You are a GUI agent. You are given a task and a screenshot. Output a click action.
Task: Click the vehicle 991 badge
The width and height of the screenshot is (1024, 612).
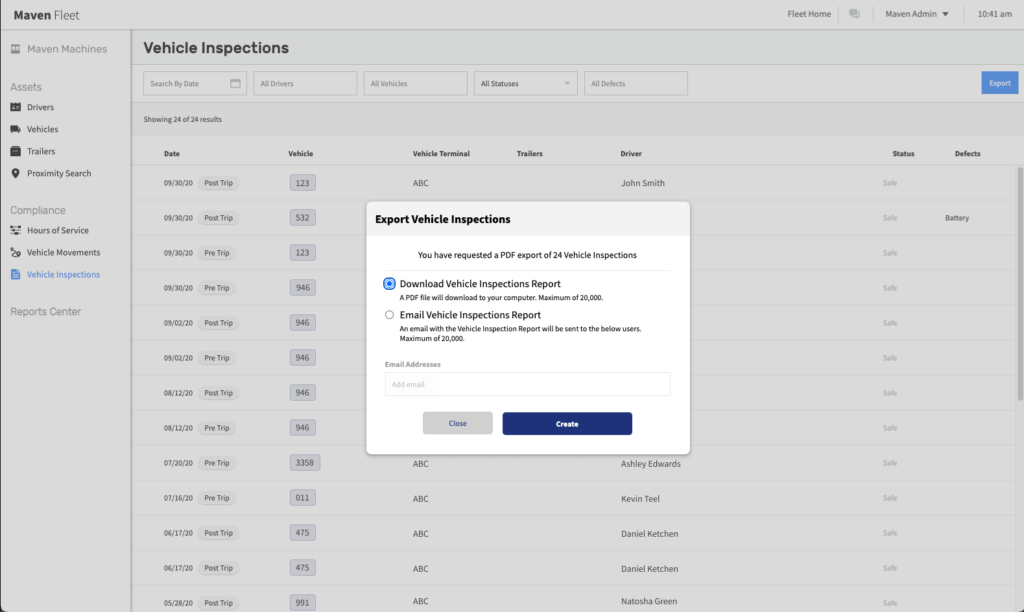302,602
